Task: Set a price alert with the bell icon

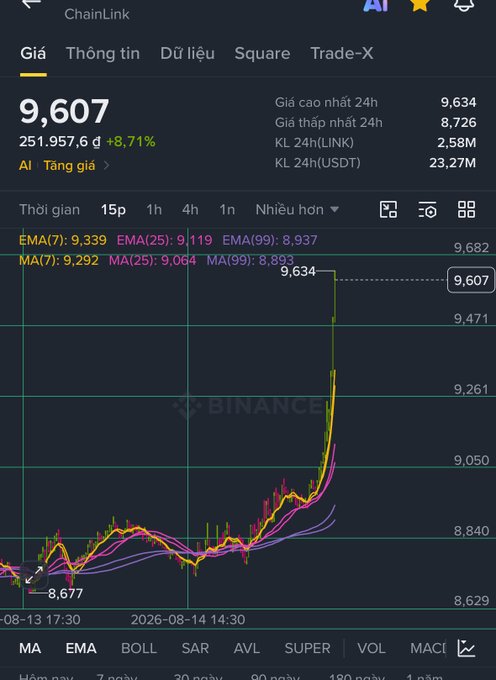Action: pos(463,5)
